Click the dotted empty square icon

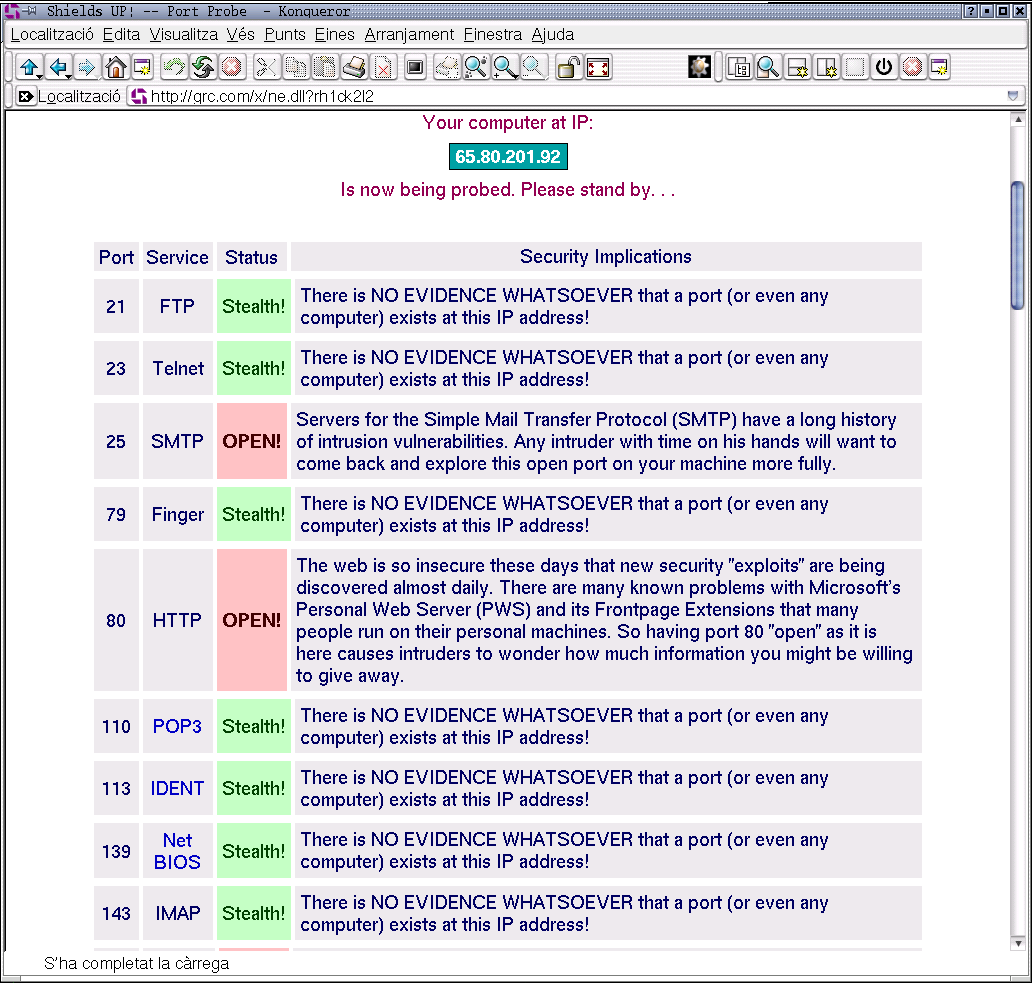tap(854, 66)
